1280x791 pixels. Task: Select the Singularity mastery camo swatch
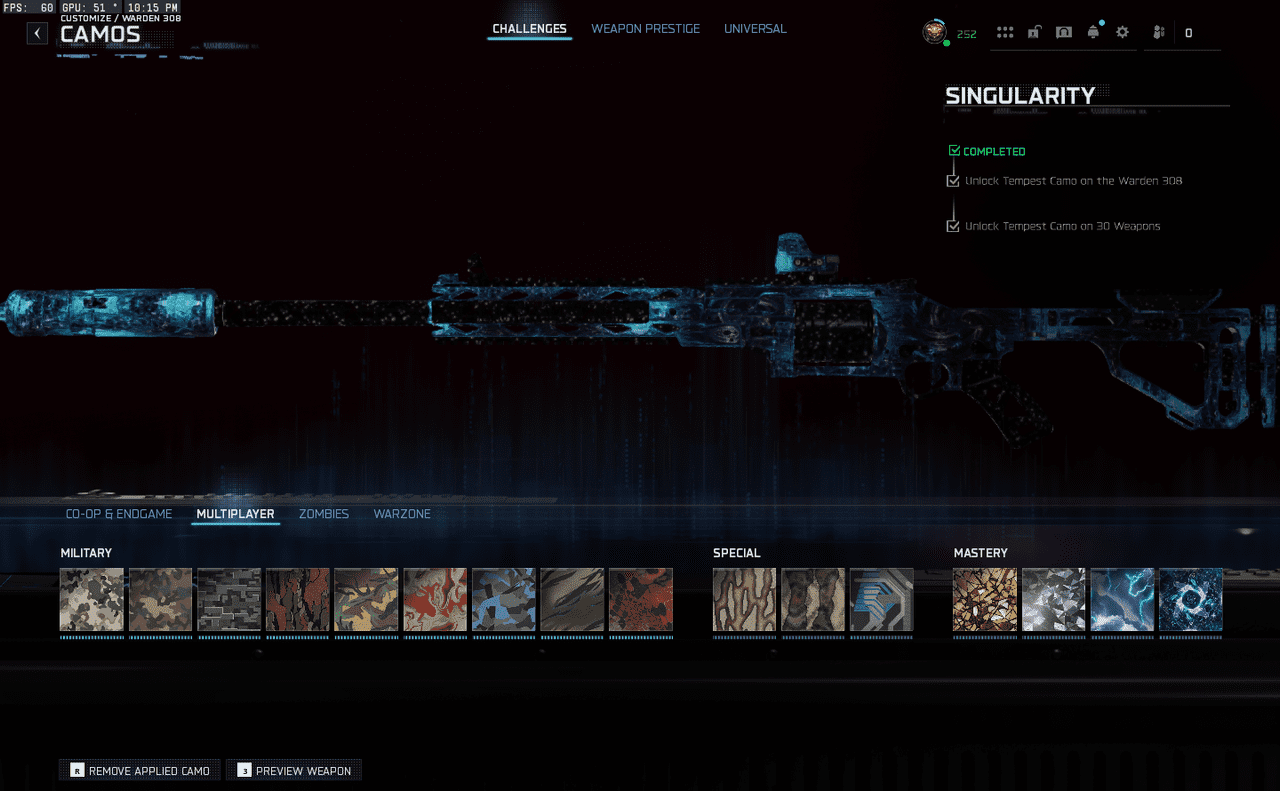point(1190,600)
